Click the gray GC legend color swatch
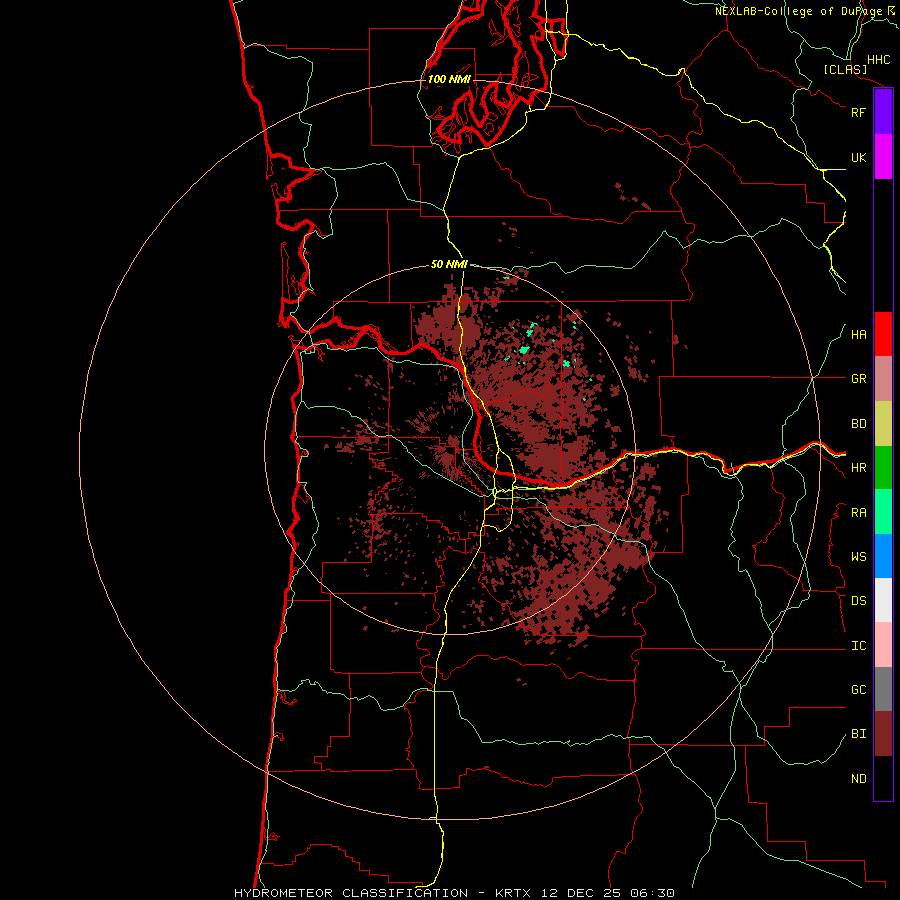The height and width of the screenshot is (900, 900). click(883, 689)
